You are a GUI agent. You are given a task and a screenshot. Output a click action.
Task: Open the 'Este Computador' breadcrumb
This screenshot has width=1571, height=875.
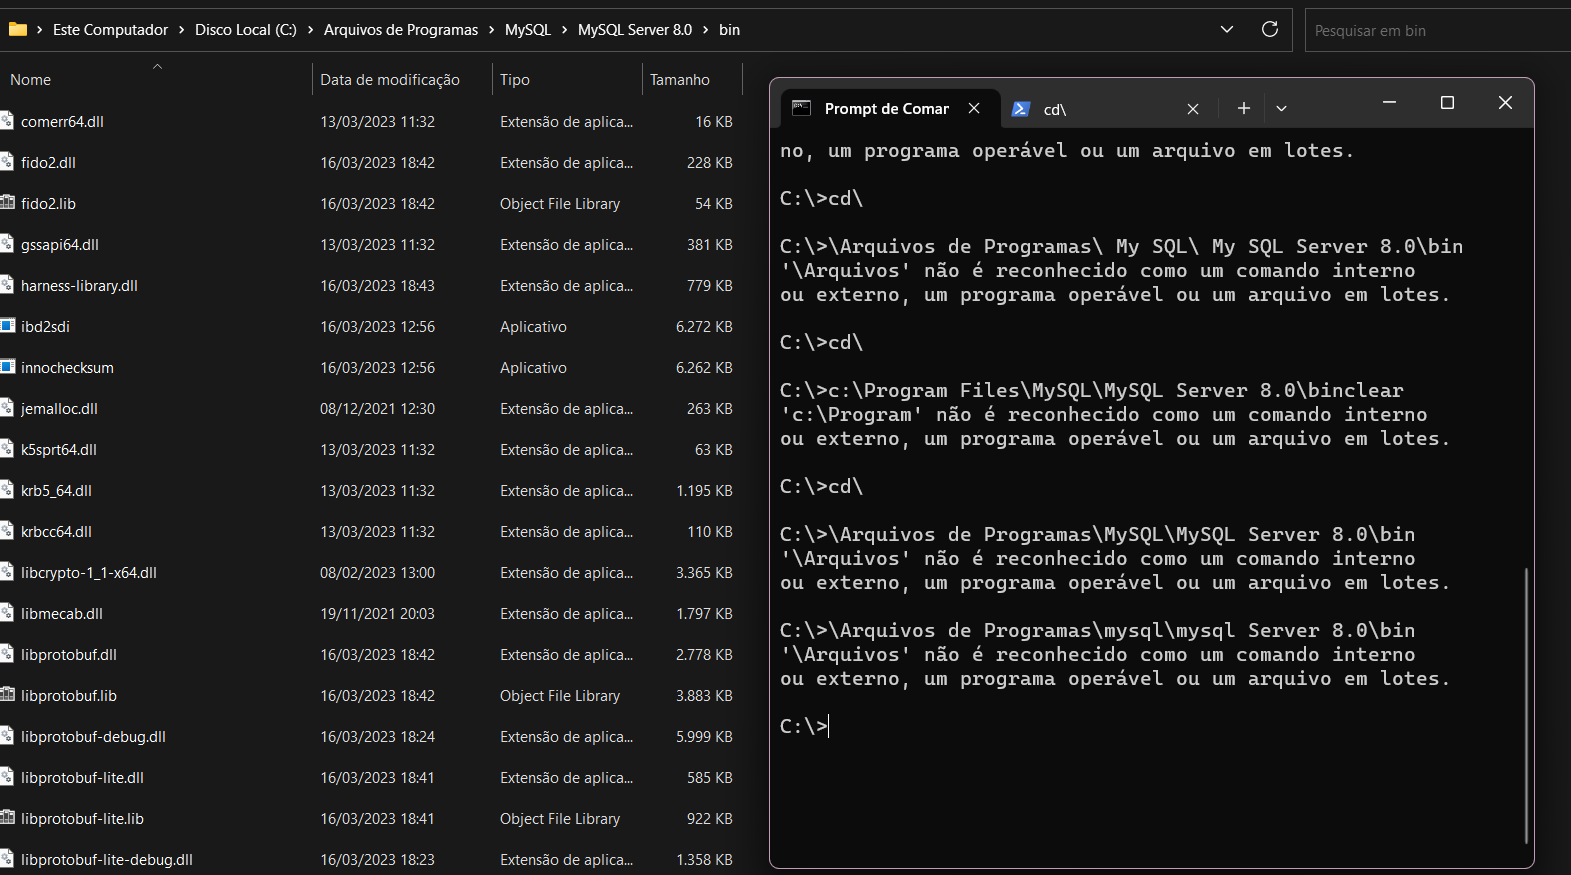[110, 30]
